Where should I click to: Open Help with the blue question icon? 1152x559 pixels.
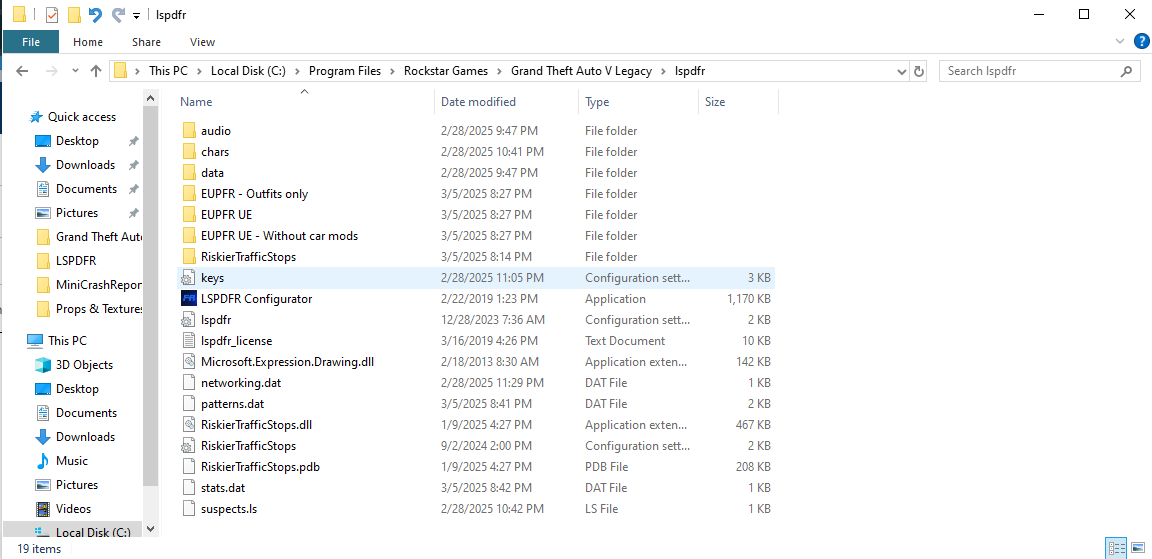(x=1140, y=41)
